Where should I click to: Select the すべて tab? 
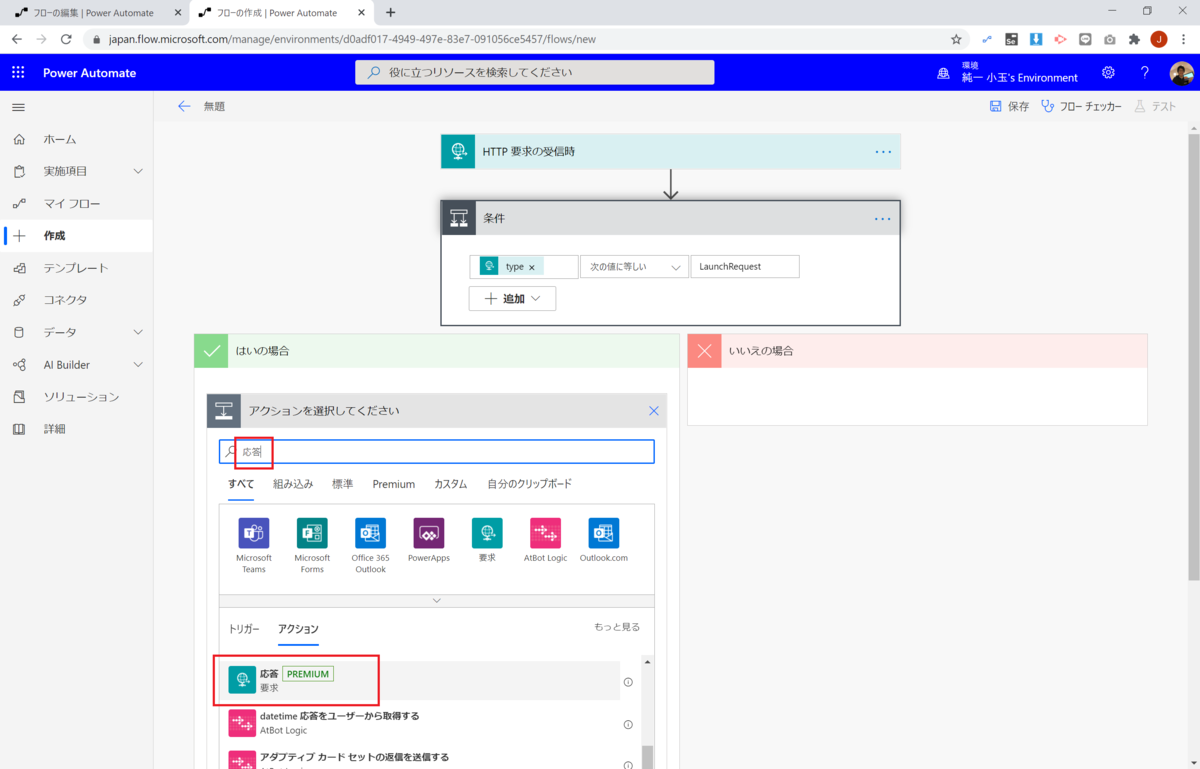[x=241, y=484]
